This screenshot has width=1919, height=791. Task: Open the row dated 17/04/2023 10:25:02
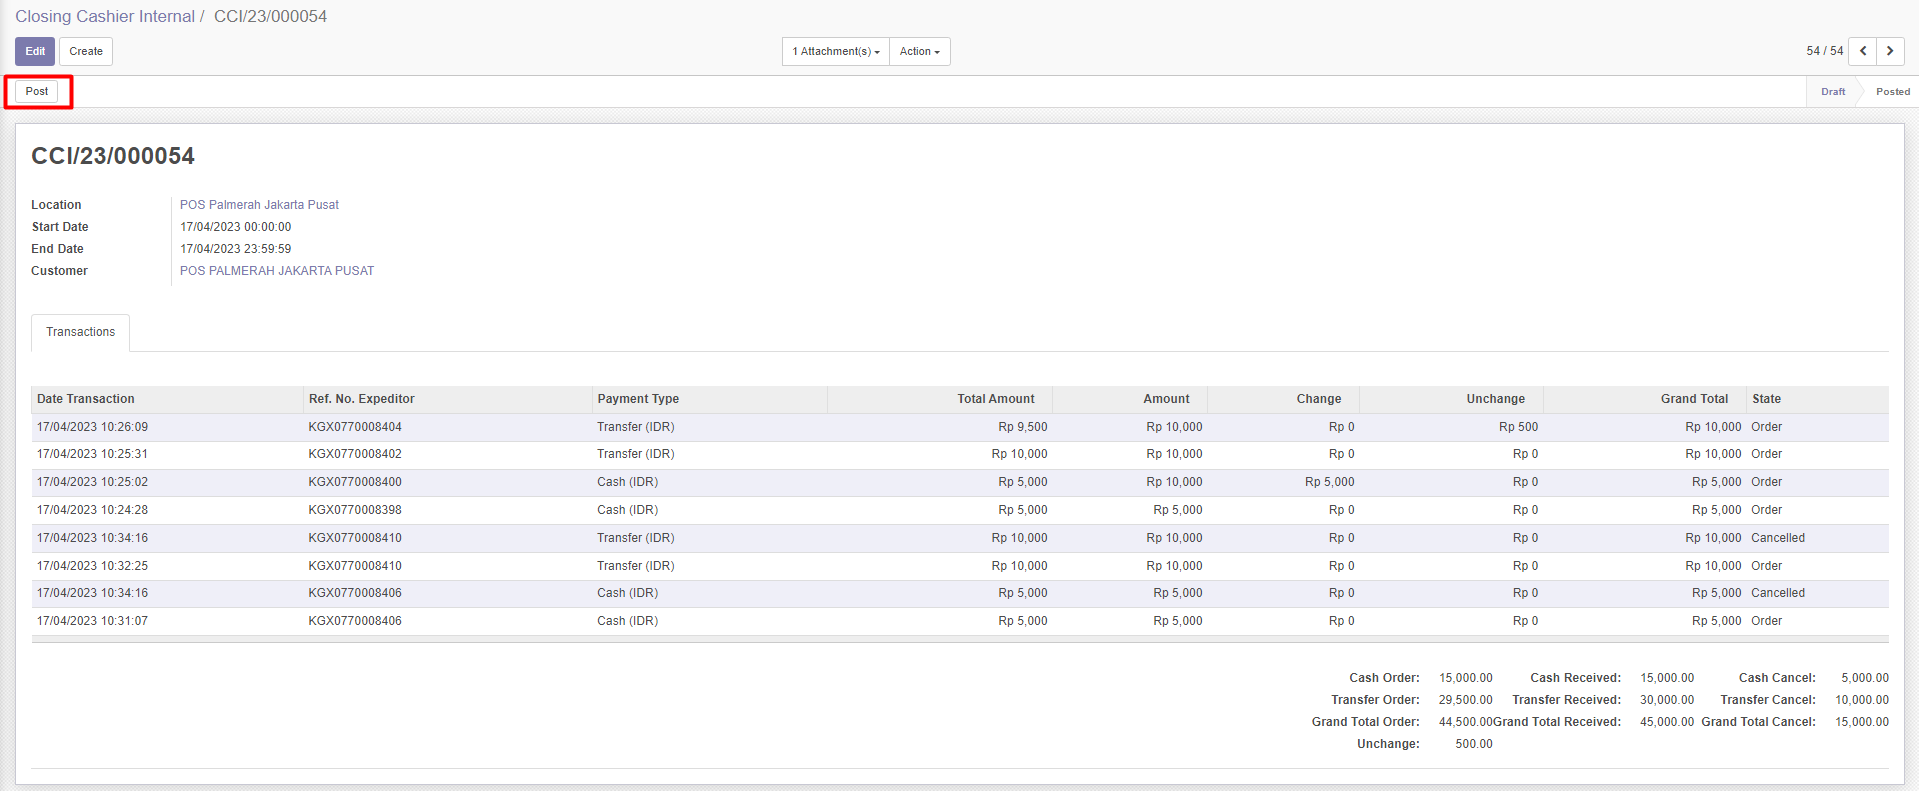(x=960, y=482)
